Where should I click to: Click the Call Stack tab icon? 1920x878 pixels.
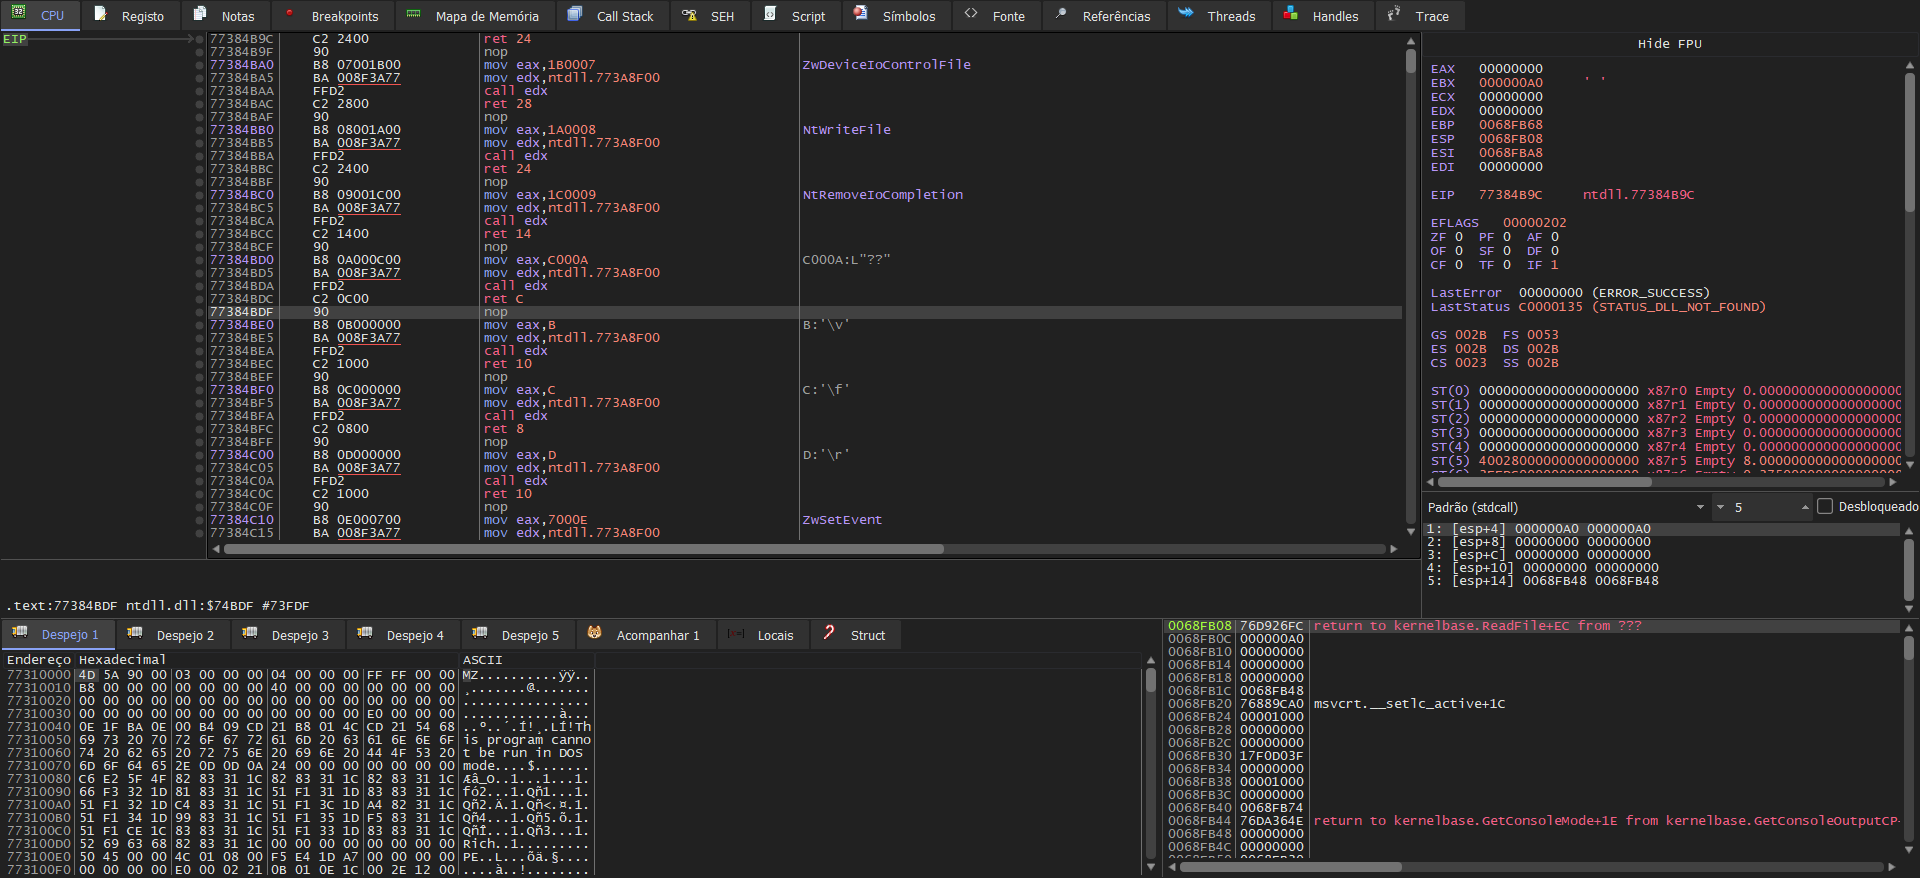coord(575,14)
